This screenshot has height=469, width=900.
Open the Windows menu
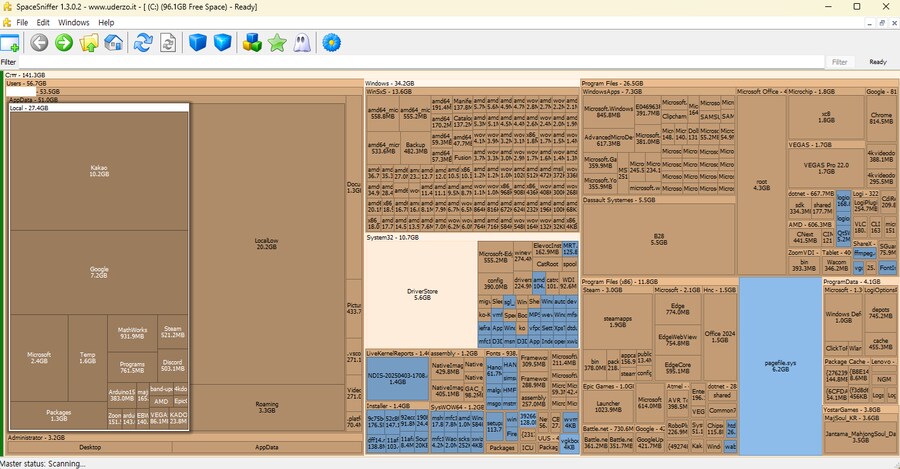tap(73, 22)
